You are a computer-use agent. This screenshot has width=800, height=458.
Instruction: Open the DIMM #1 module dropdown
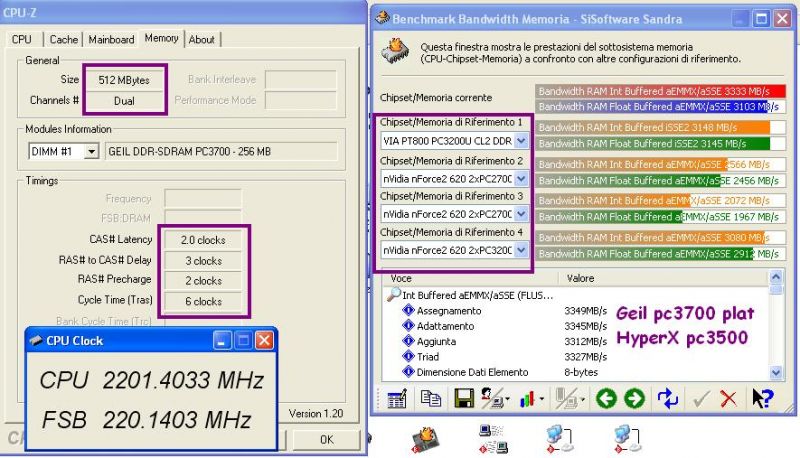tap(91, 151)
